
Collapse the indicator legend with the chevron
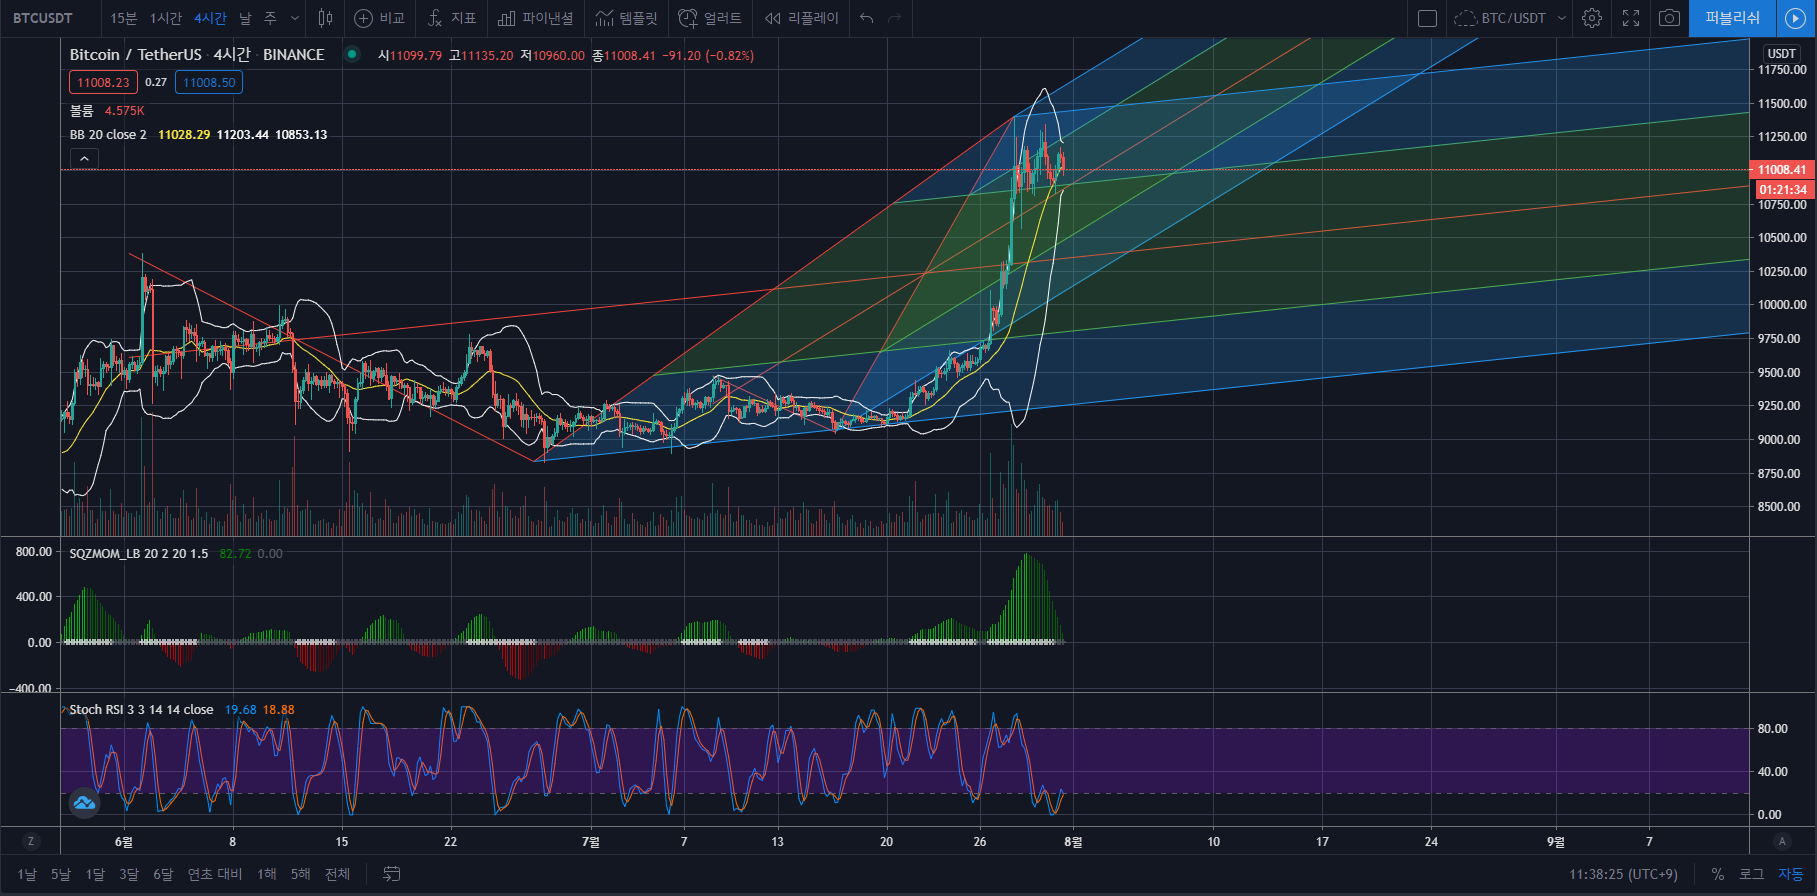[x=84, y=158]
